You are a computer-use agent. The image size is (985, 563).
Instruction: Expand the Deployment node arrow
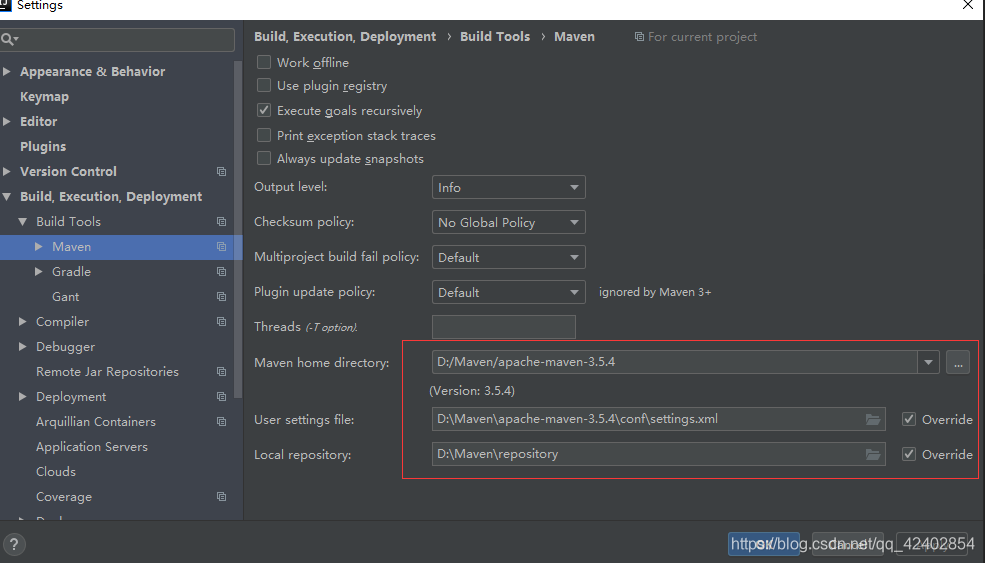[23, 396]
